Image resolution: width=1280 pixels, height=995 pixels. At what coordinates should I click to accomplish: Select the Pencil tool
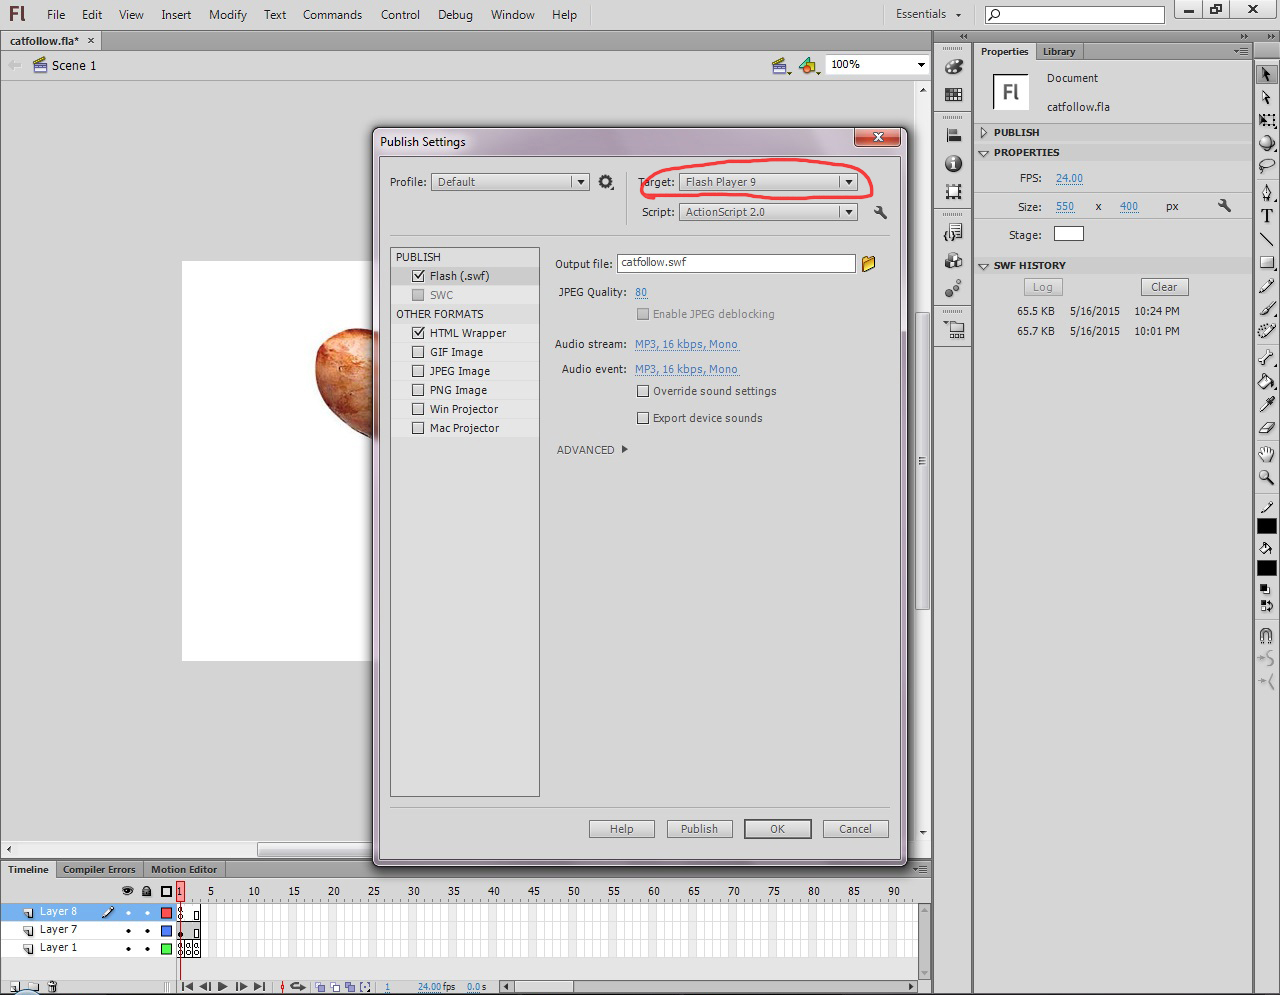(x=1266, y=286)
